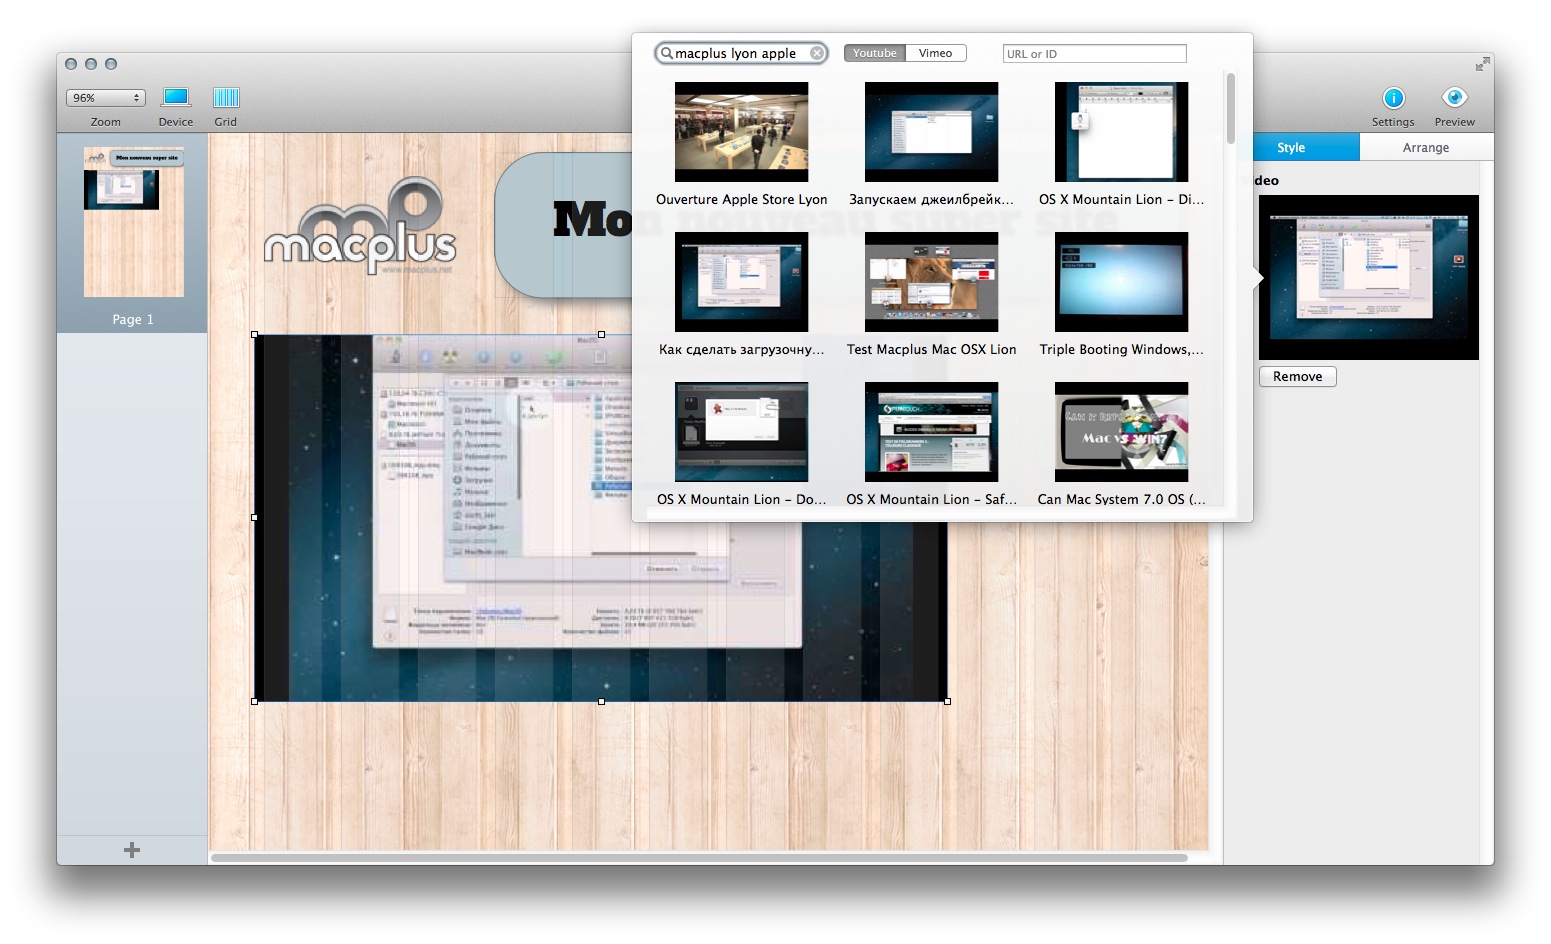Click the "Page 1" label in the sidebar

tap(133, 319)
